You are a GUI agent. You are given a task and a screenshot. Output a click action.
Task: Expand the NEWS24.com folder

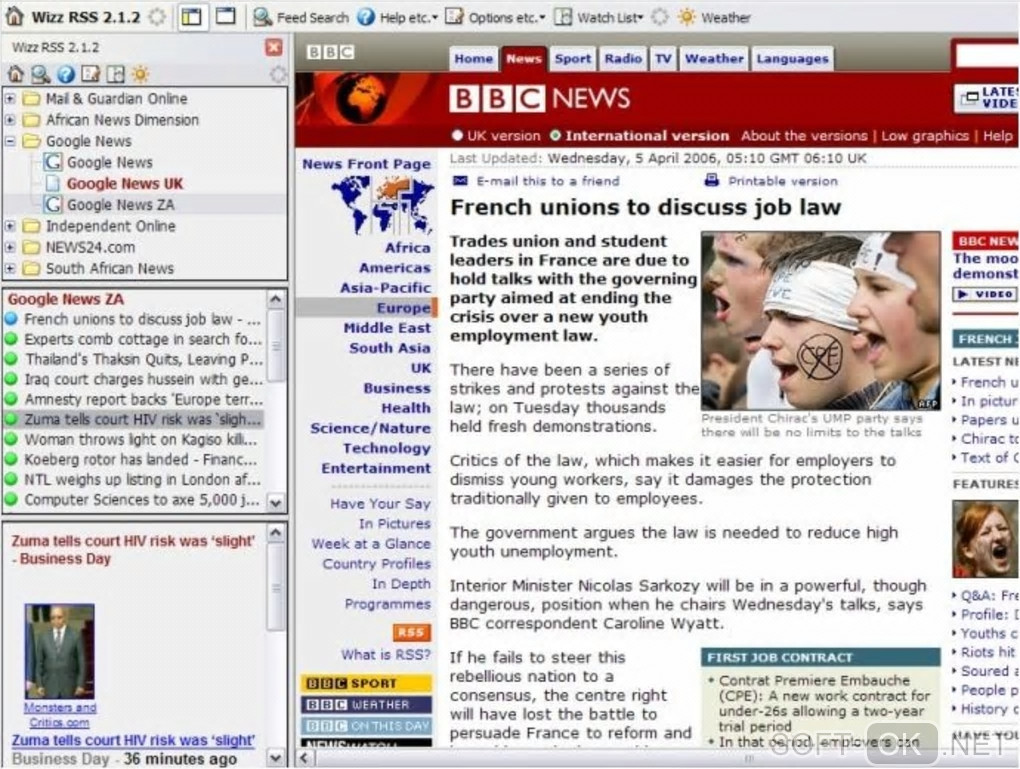pos(10,247)
